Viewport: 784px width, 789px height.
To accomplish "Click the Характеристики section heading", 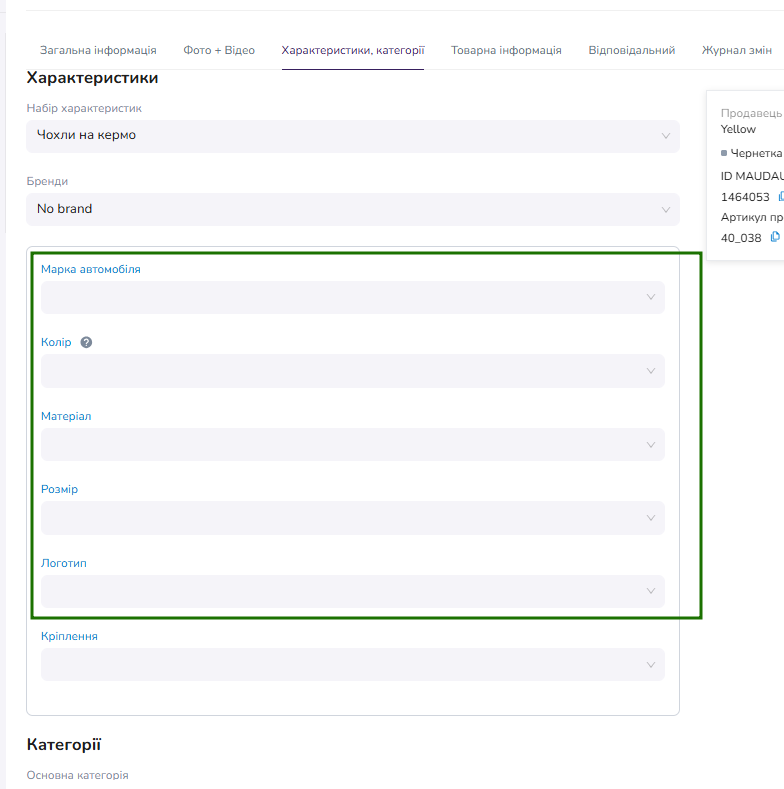I will pyautogui.click(x=92, y=78).
